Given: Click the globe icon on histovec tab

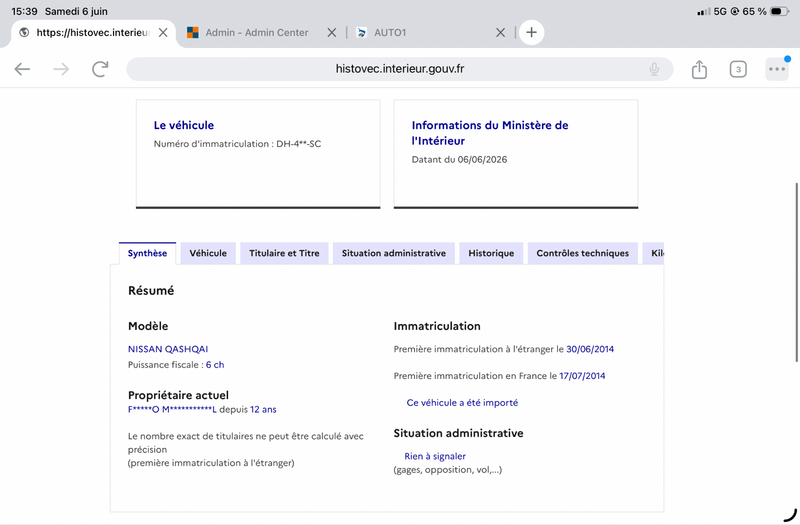Looking at the screenshot, I should click(23, 33).
